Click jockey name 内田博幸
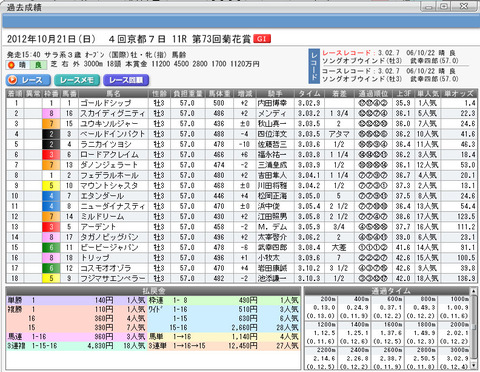 tap(272, 103)
